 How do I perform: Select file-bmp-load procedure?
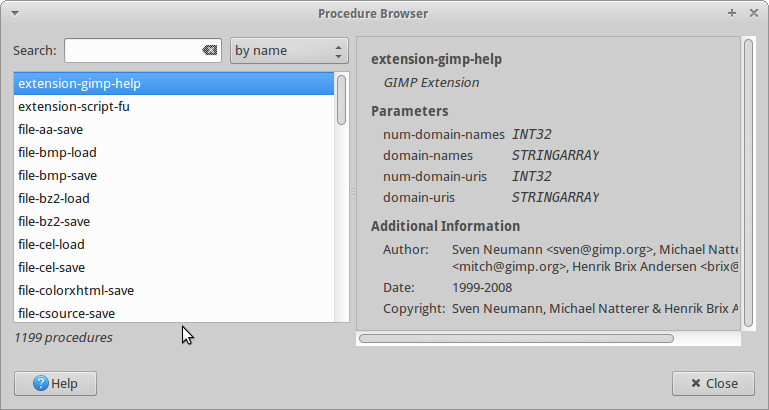tap(174, 153)
